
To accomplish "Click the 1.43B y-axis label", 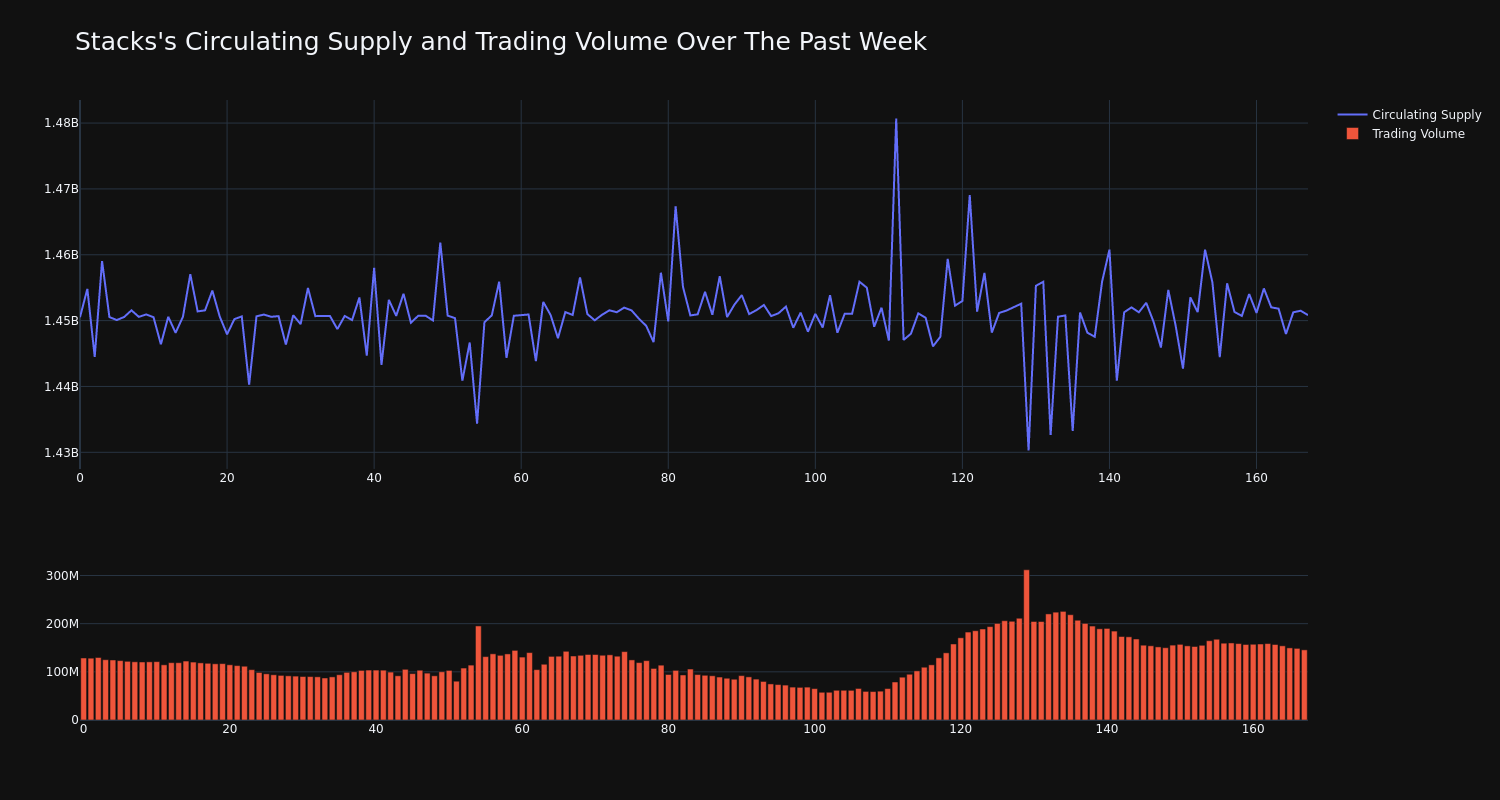I will tap(61, 453).
